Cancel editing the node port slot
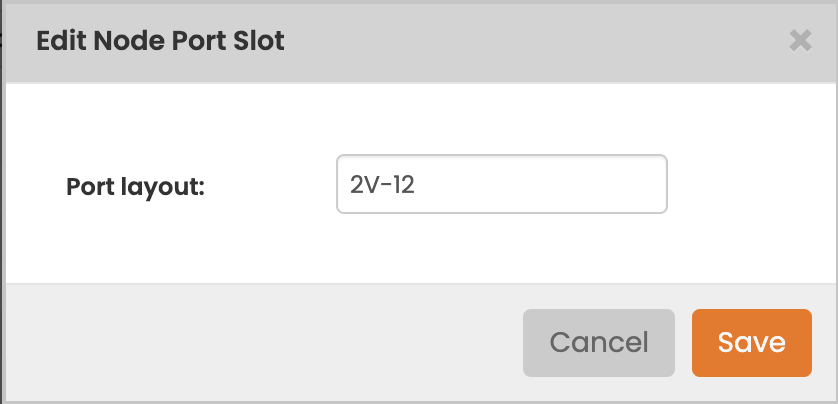Screen dimensions: 838x404 click(x=599, y=342)
